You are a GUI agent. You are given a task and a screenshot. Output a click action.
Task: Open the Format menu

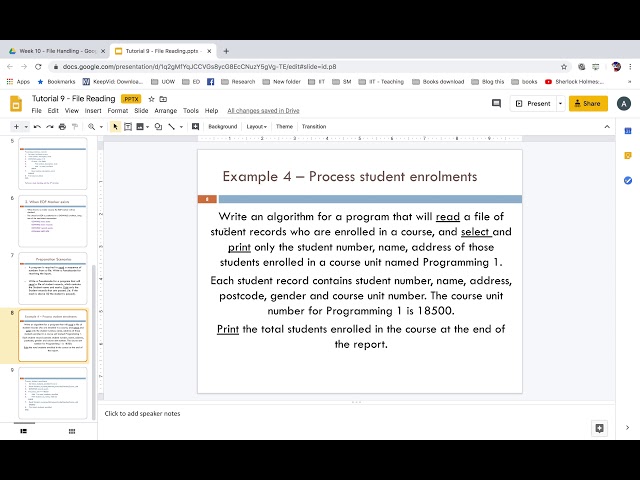118,111
